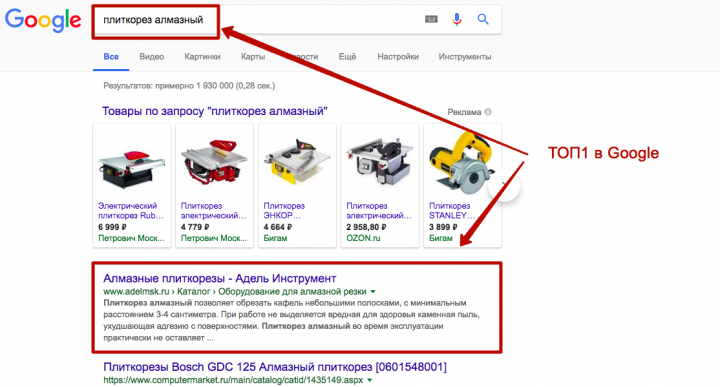This screenshot has width=720, height=387.
Task: Open Алмазные плиткорезы - Адель Инструмент result
Action: (x=219, y=278)
